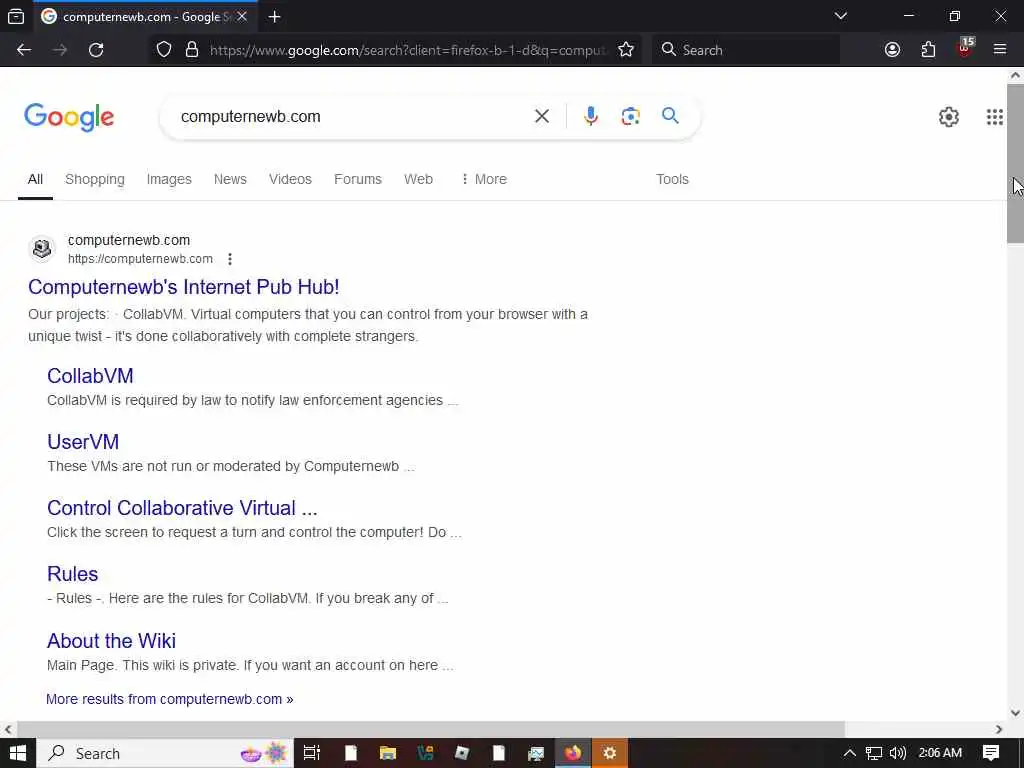This screenshot has height=768, width=1024.
Task: Expand the More search filters
Action: click(x=484, y=179)
